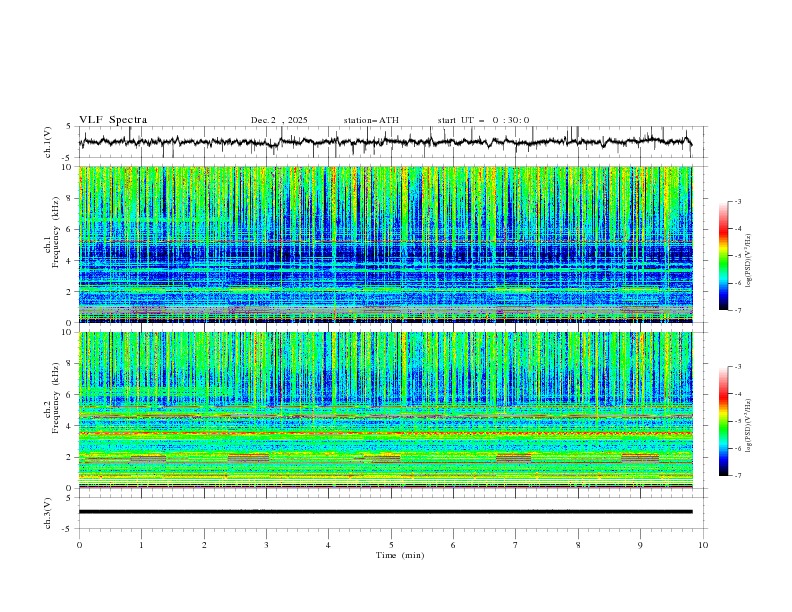Click the ch.1 colorbar "log(PSD)(V²/Hz)" label
Screen dimensions: 792x612
click(x=748, y=261)
